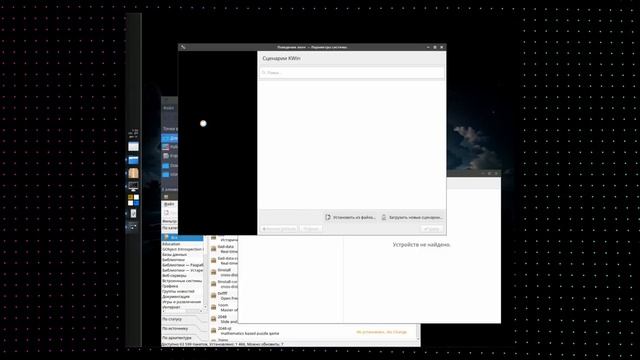Click the package manager status bar text
This screenshot has width=640, height=360.
222,344
